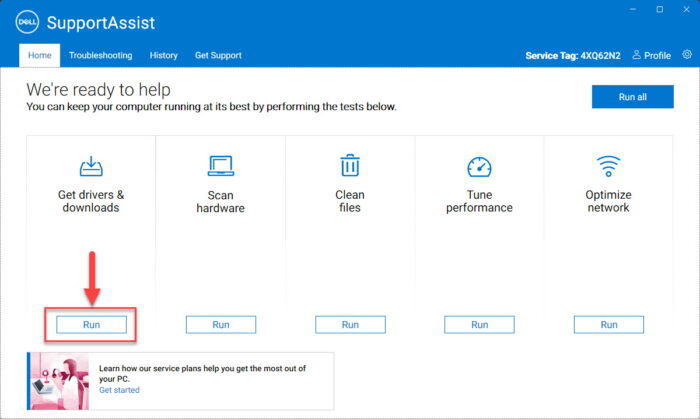
Task: Click the Run all button
Action: click(633, 97)
